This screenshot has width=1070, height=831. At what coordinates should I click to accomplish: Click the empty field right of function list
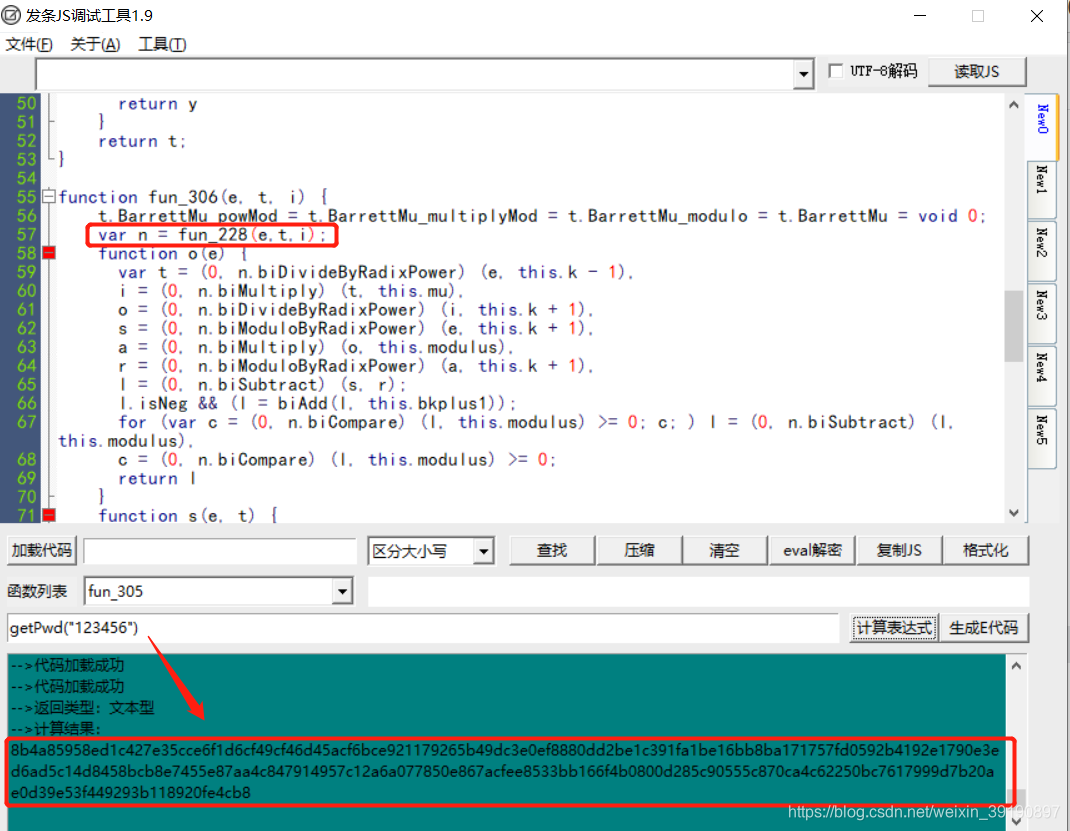pos(698,592)
